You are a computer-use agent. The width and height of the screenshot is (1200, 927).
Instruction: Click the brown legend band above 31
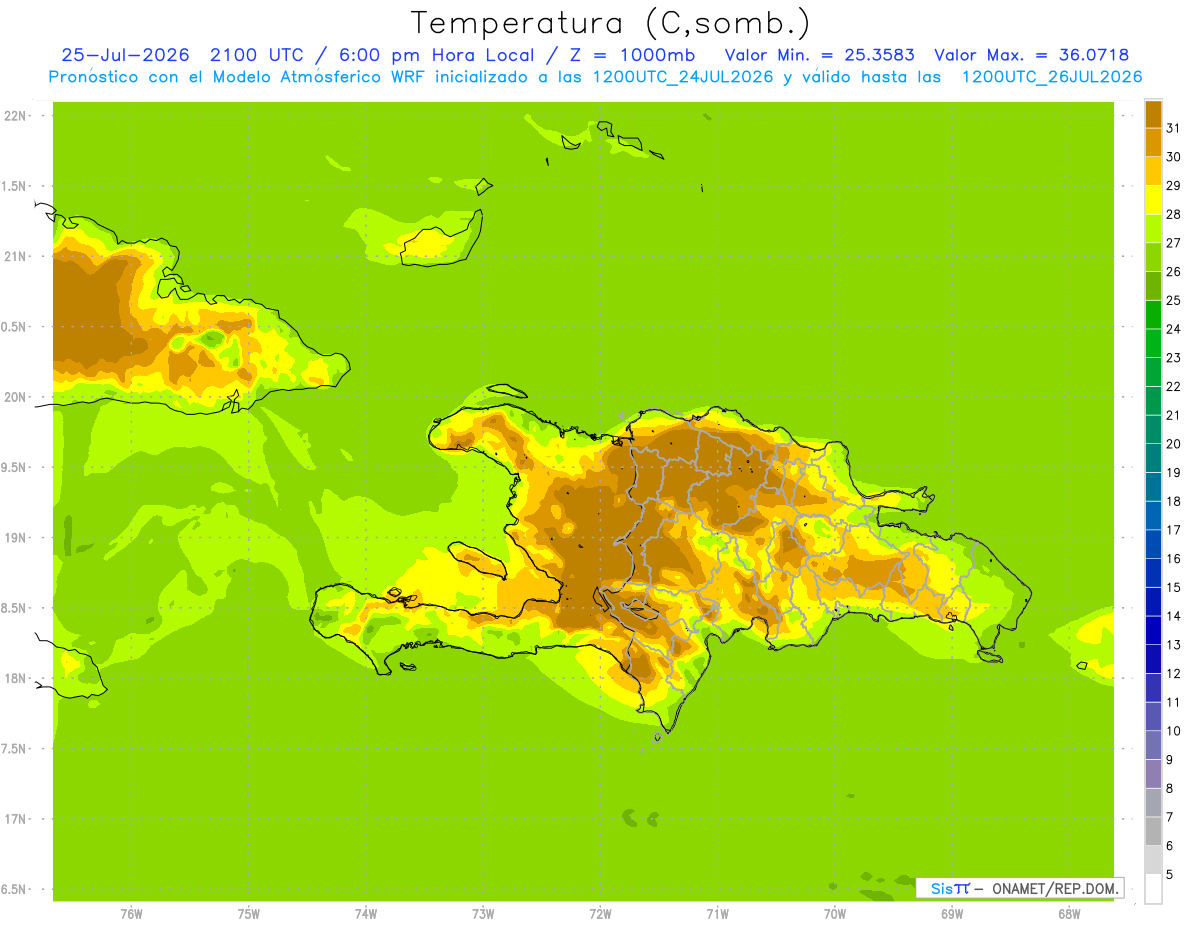[x=1153, y=114]
